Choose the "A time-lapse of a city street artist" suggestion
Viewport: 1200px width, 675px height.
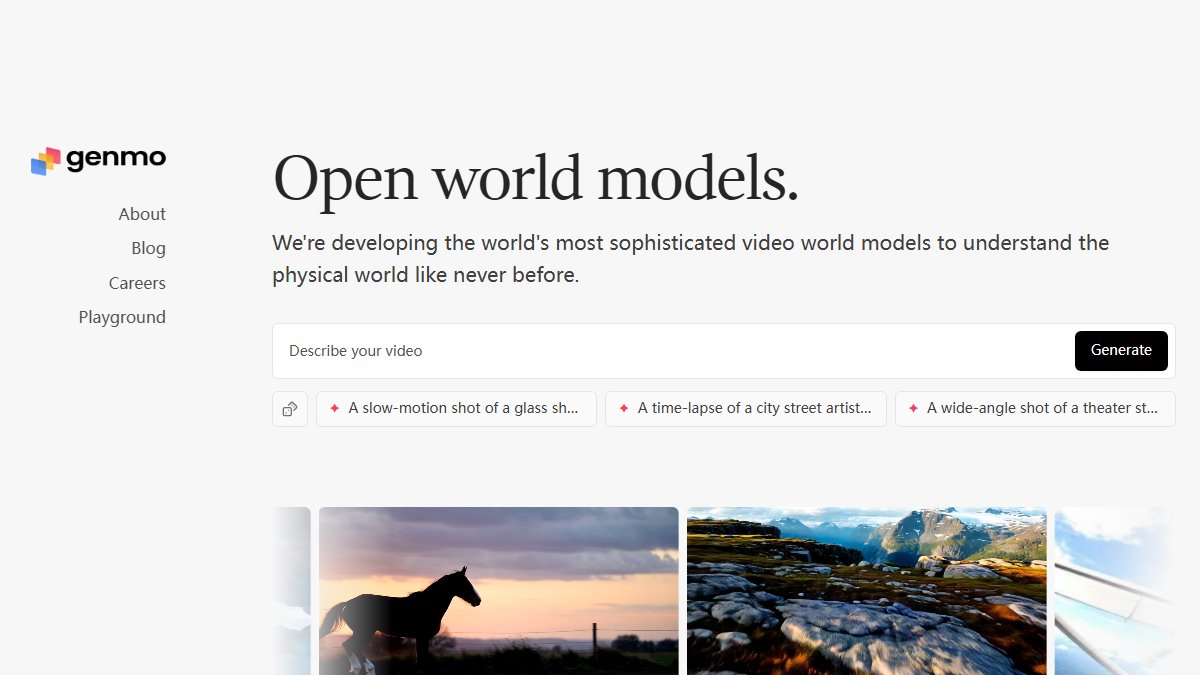(x=746, y=409)
